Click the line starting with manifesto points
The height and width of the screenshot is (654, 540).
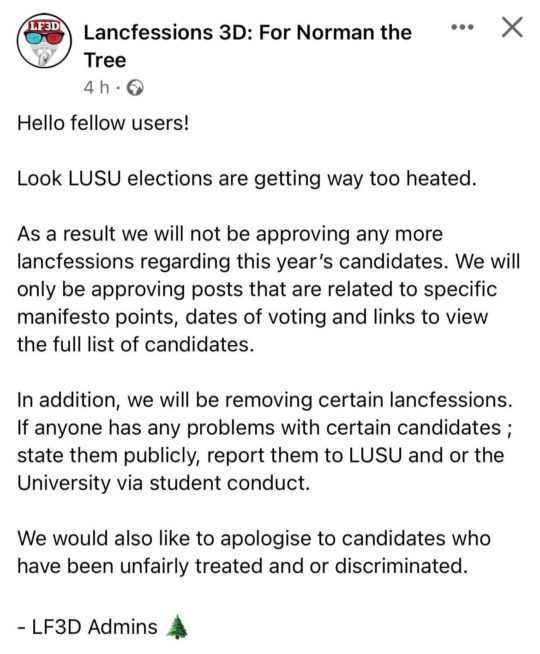point(252,317)
